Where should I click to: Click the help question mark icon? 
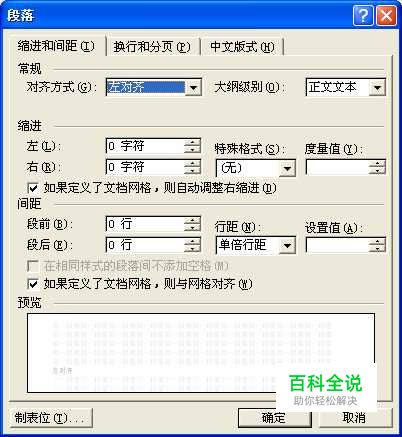tap(363, 16)
